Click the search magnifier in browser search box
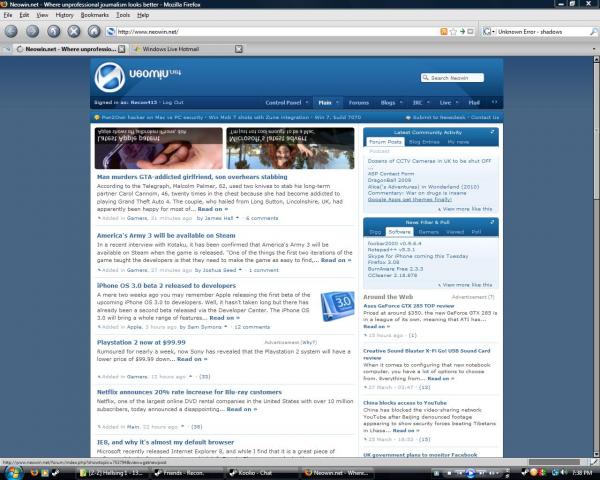 tap(593, 32)
